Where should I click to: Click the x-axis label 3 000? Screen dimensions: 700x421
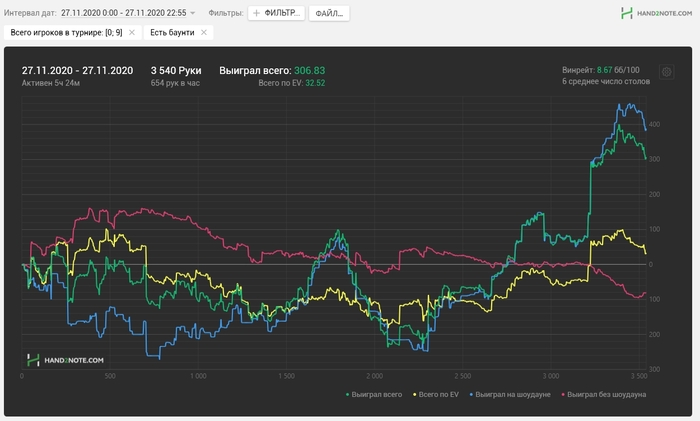click(x=551, y=376)
